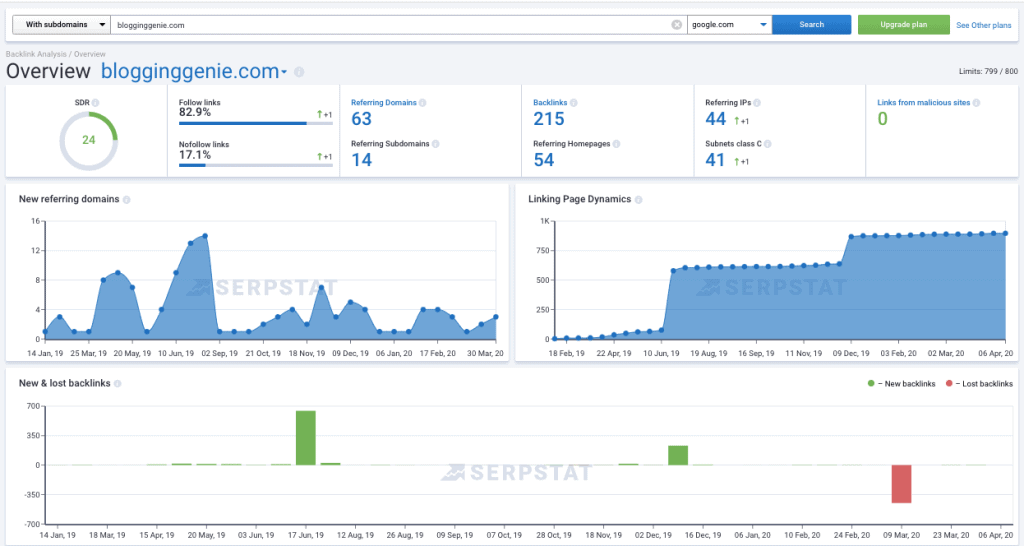
Task: Click the green bar near 02 Dec, 19
Action: click(678, 455)
